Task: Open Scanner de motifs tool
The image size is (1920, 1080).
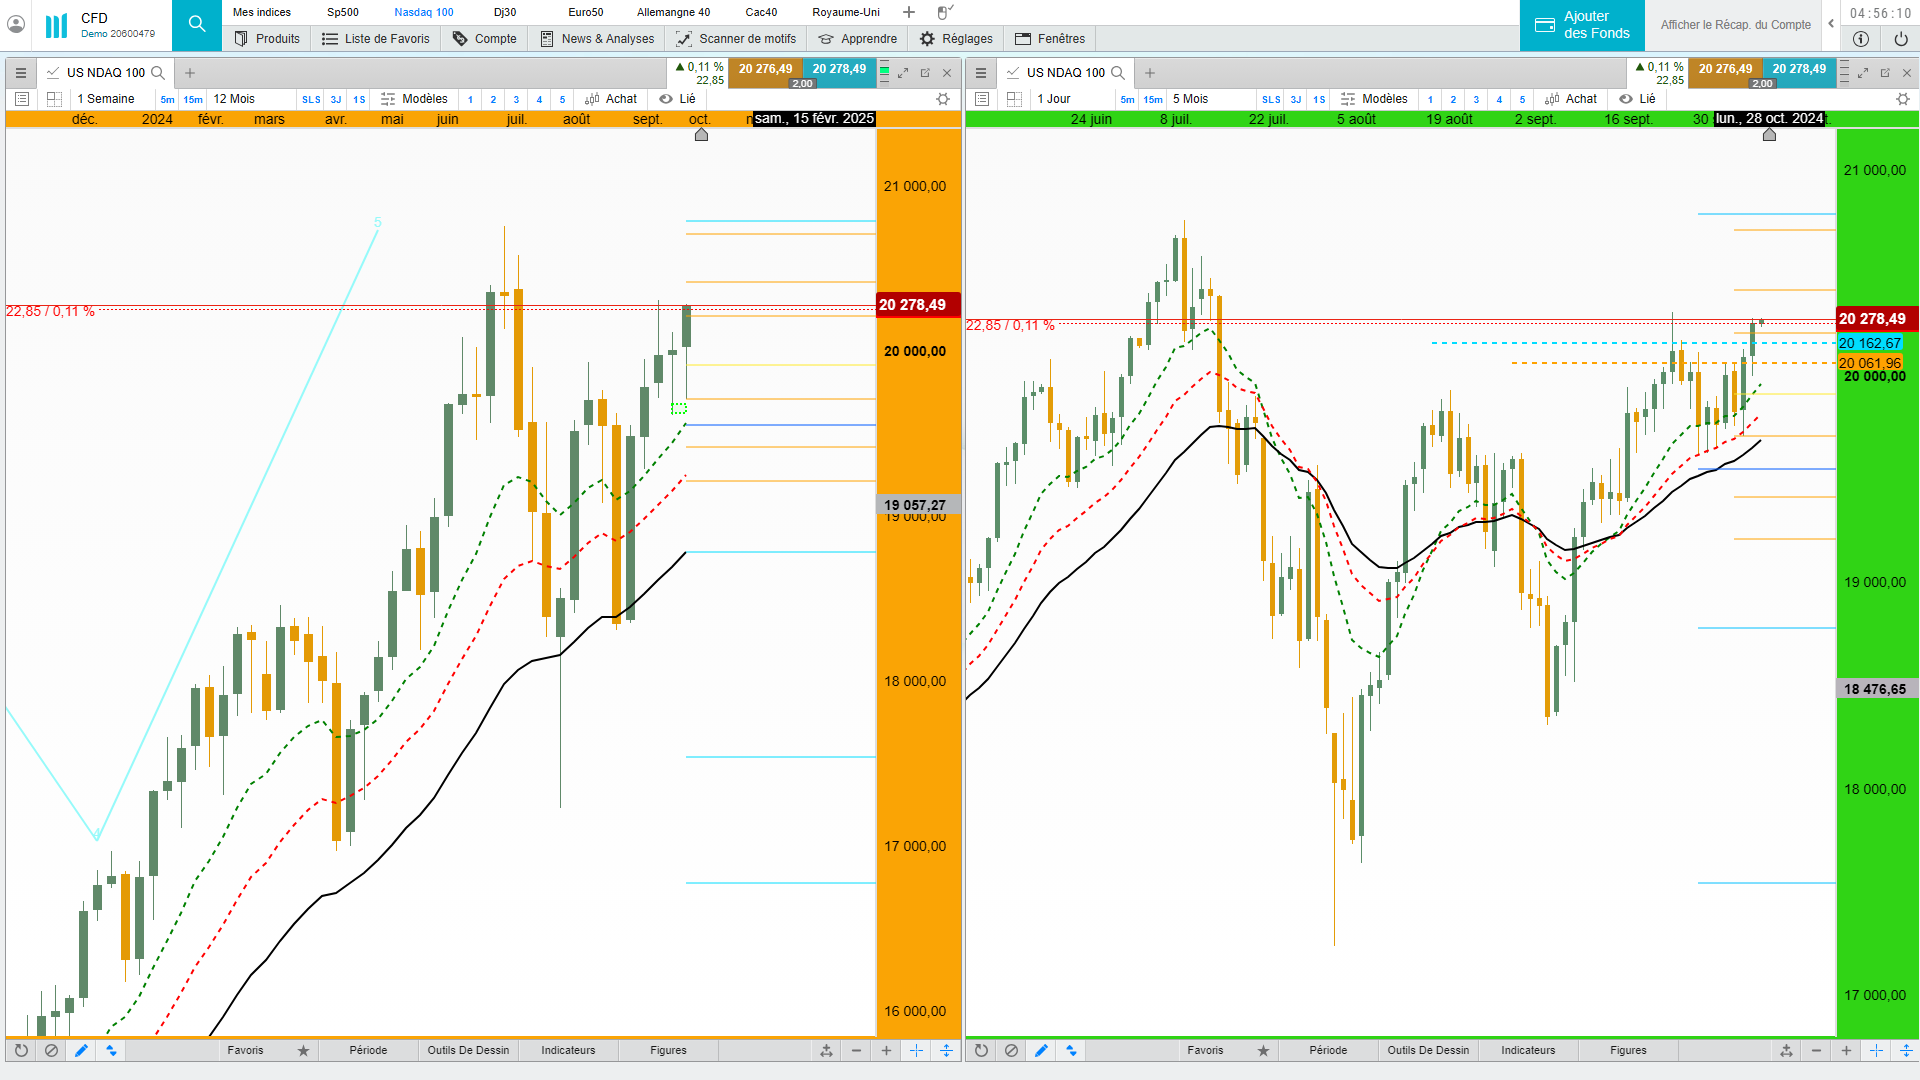Action: (x=736, y=39)
